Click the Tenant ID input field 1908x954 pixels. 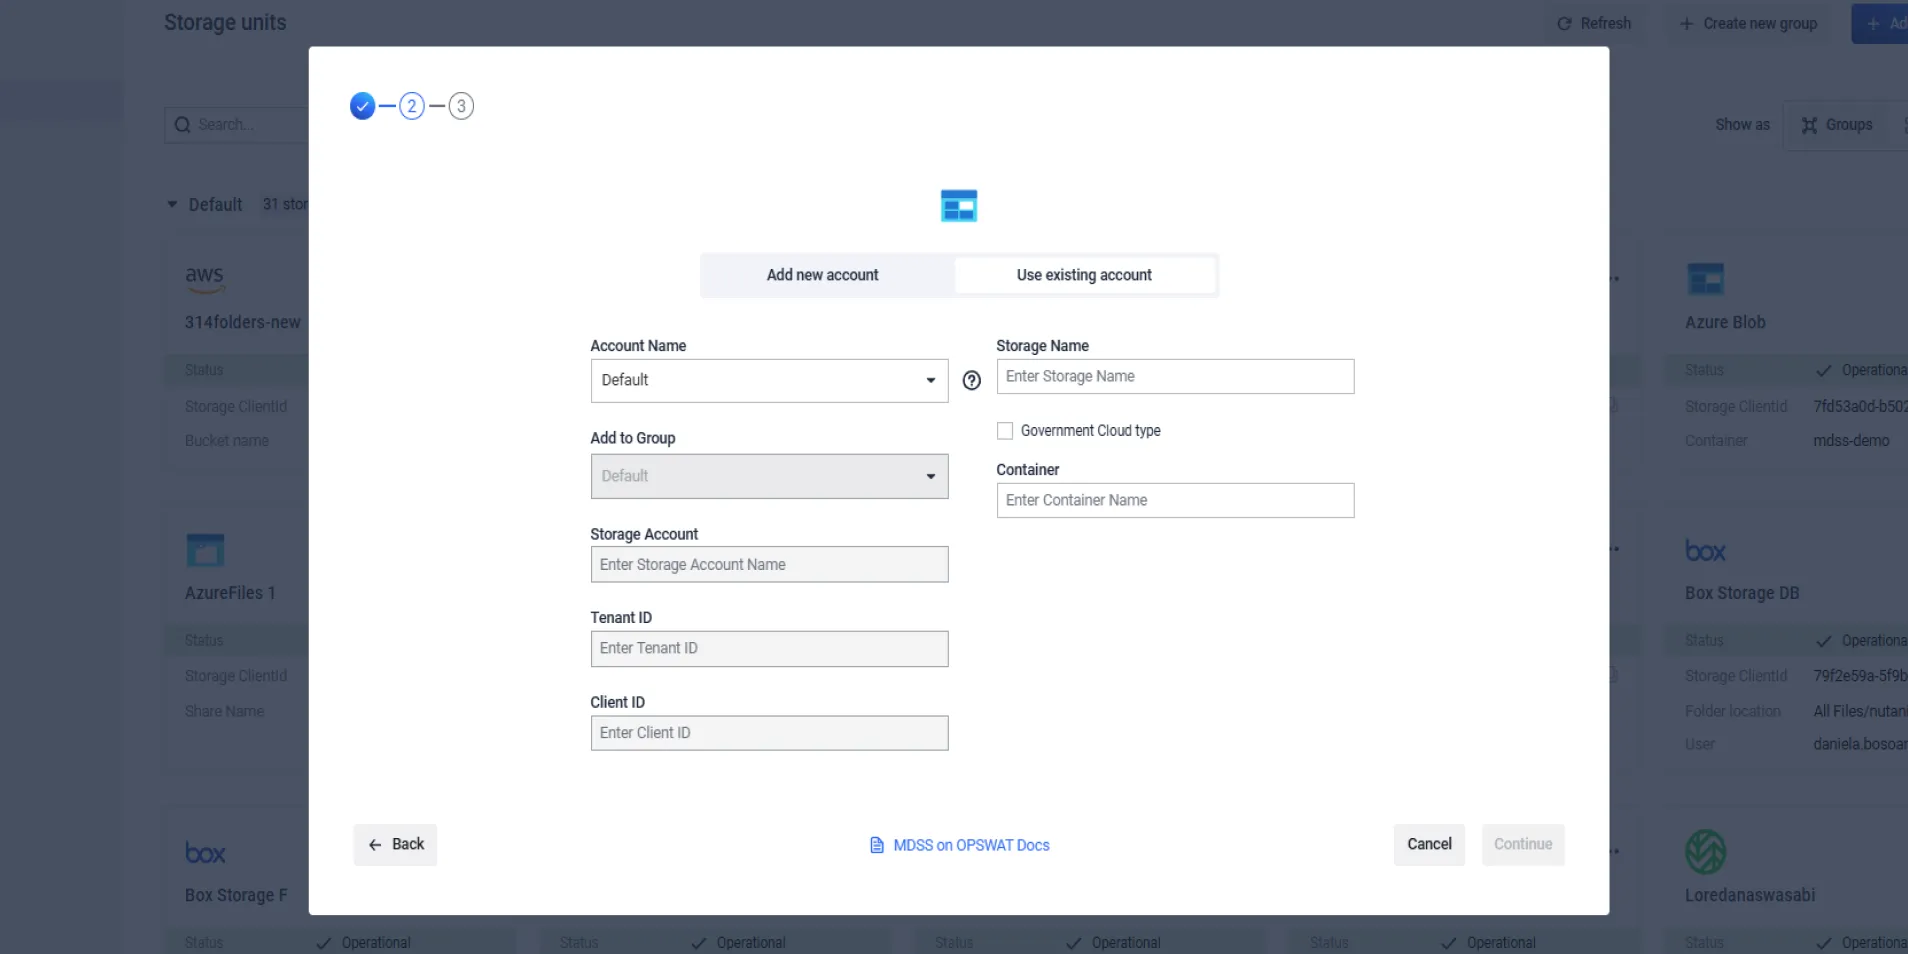768,649
